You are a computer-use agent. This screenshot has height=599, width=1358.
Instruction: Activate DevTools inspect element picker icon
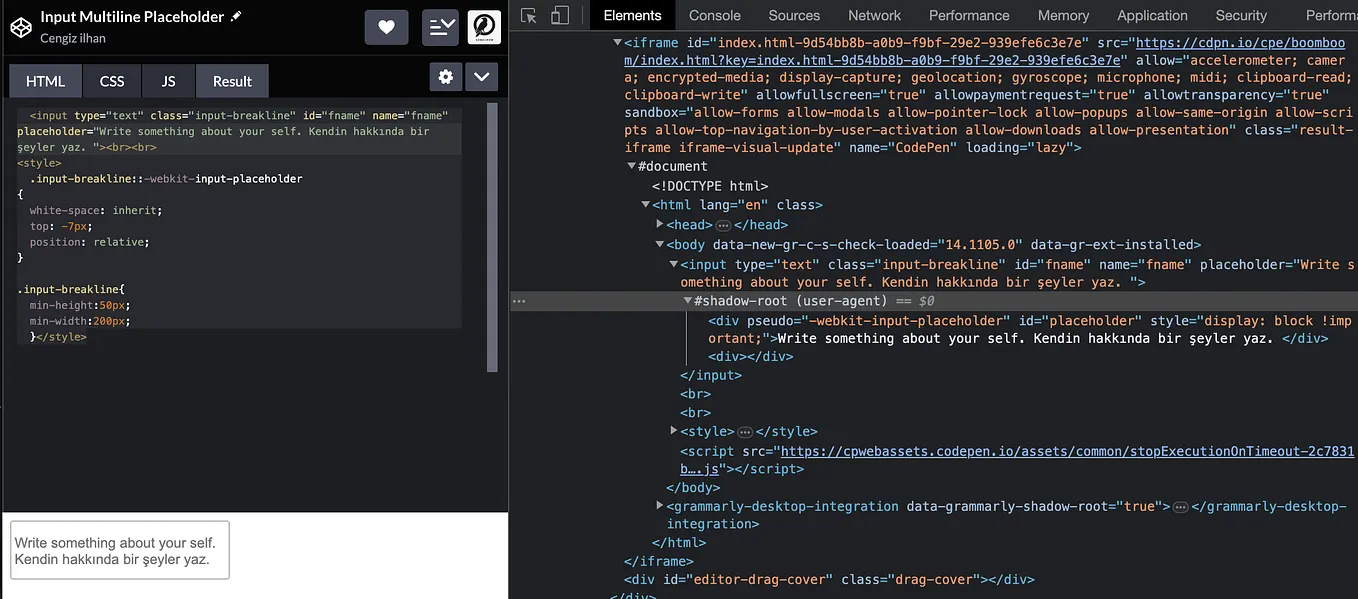pos(529,15)
